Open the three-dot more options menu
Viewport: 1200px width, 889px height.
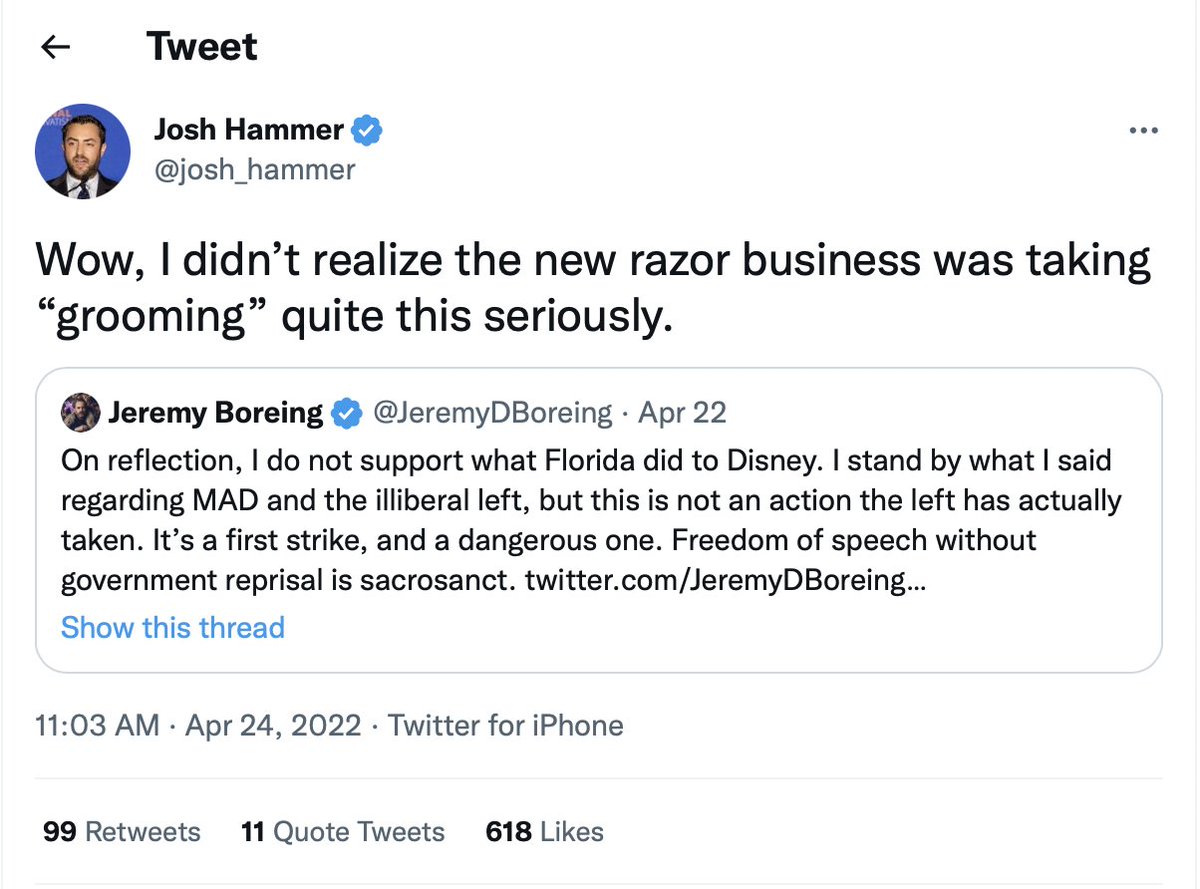pyautogui.click(x=1142, y=131)
